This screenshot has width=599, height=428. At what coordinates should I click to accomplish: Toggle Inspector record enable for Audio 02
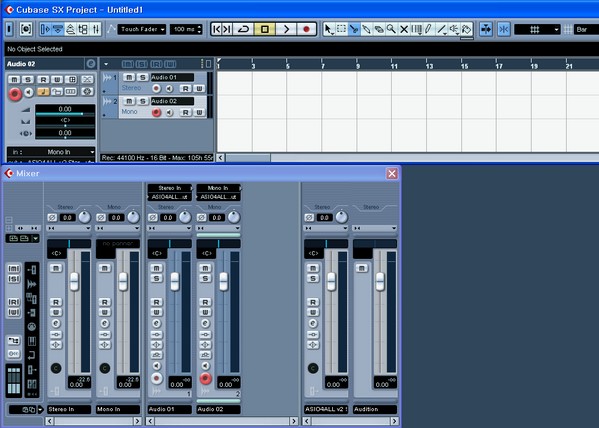(x=15, y=94)
